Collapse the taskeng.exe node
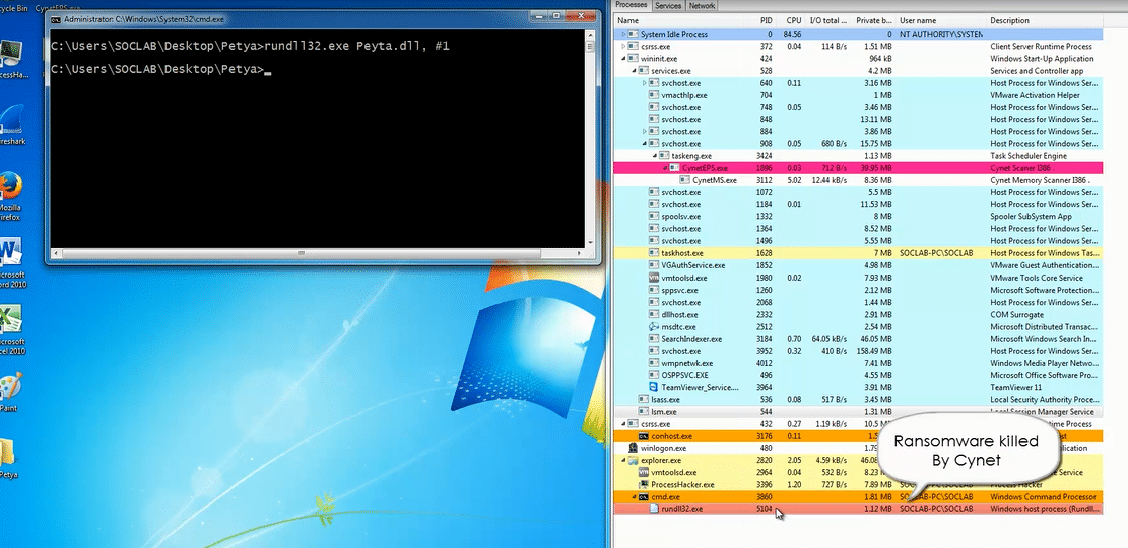The image size is (1128, 548). tap(655, 156)
